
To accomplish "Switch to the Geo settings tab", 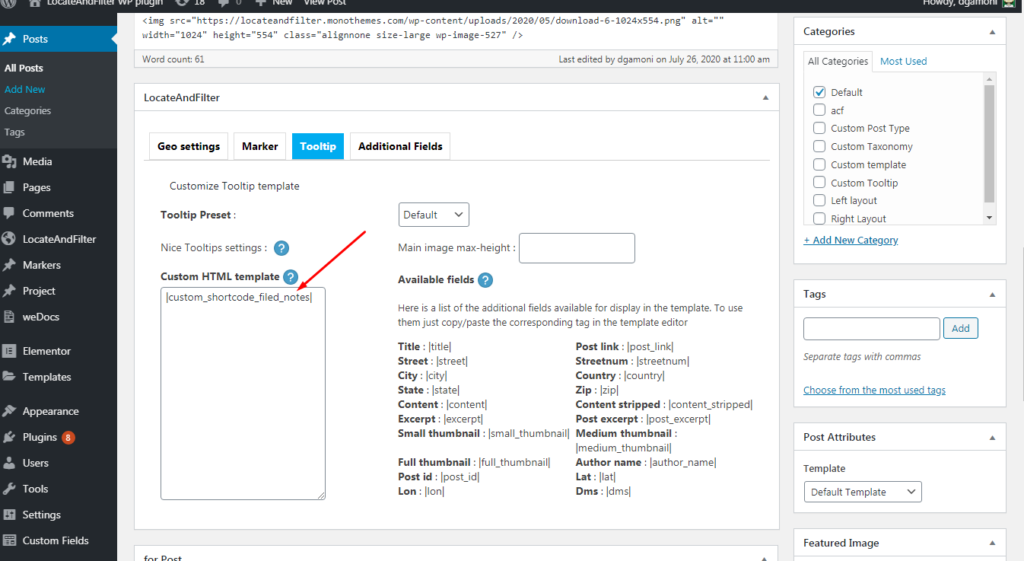I will tap(188, 146).
